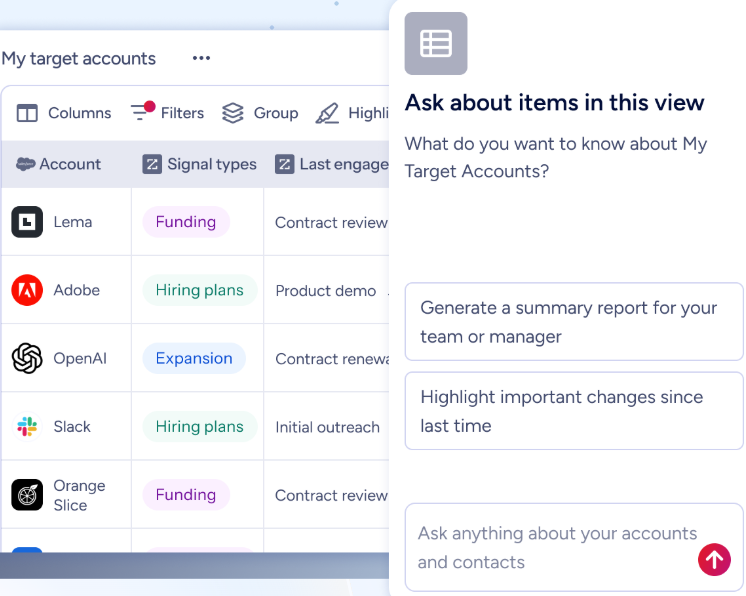
Task: Click the Slack colorful logo
Action: (x=27, y=427)
